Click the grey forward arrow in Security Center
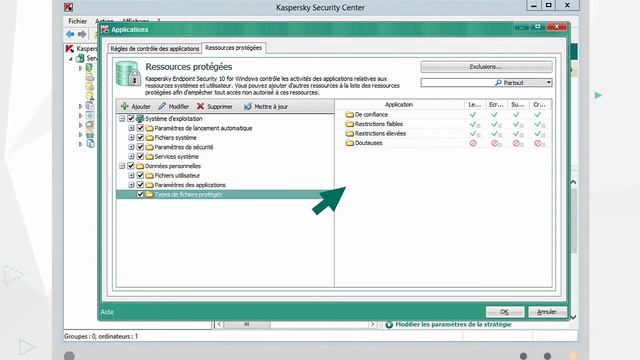This screenshot has width=640, height=360. coord(82,34)
